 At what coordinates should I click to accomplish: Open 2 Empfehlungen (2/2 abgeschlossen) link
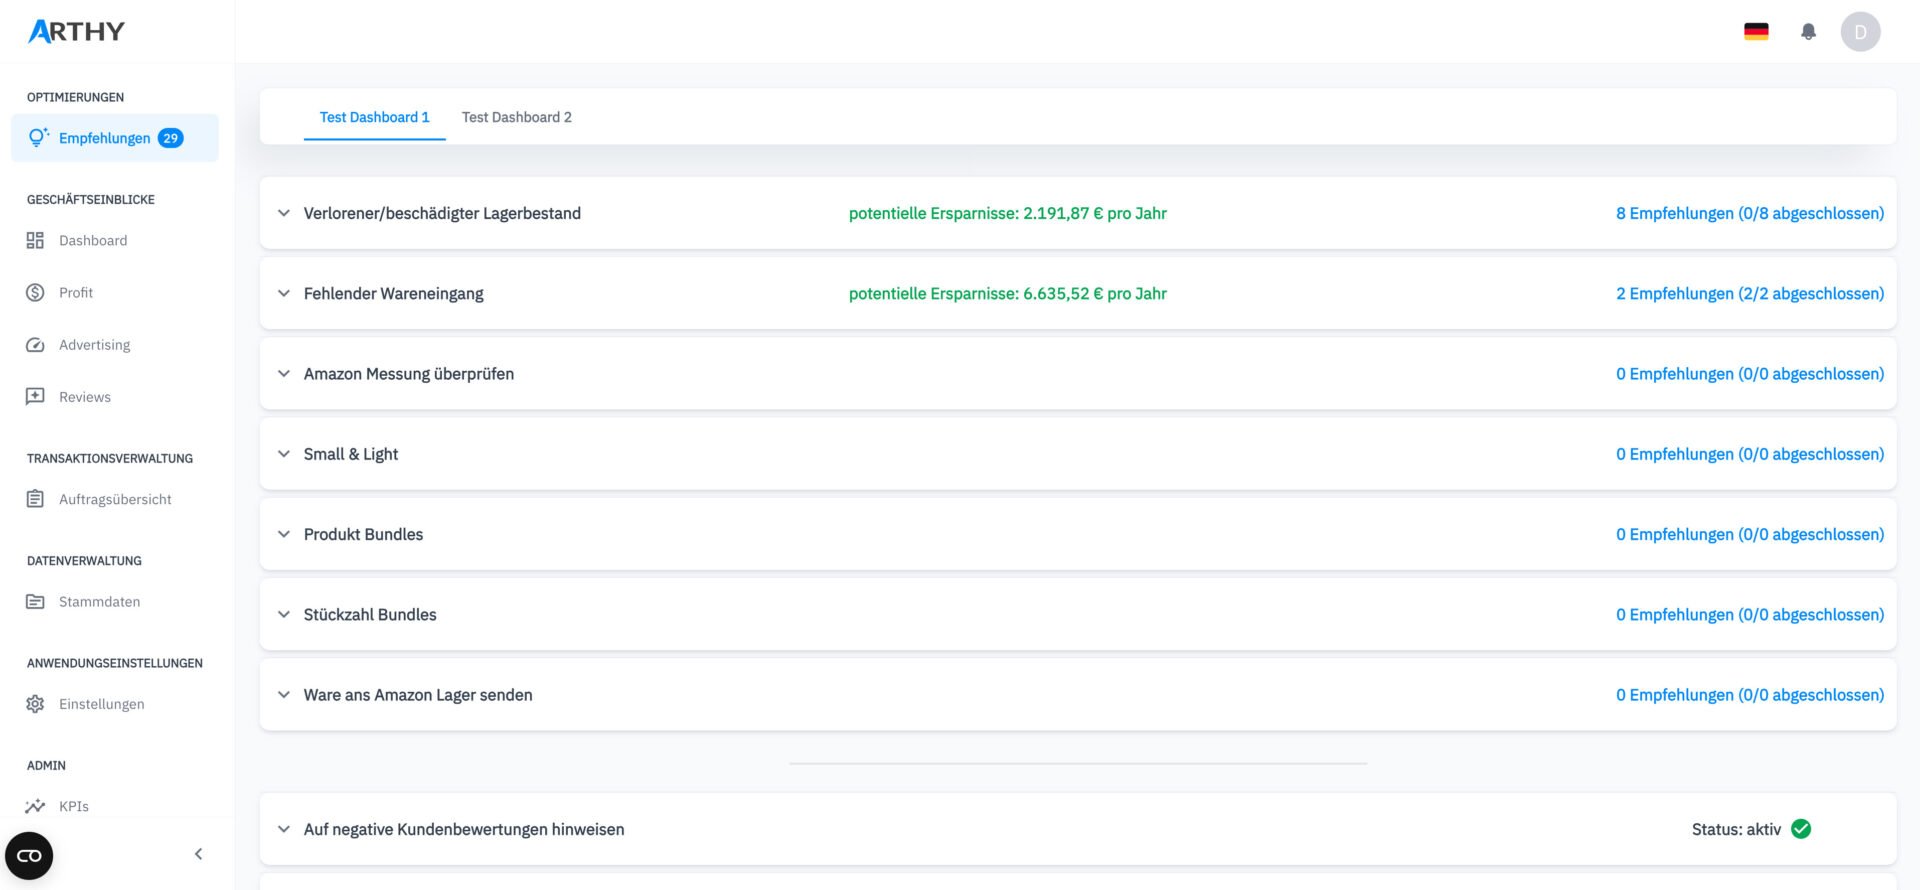pos(1749,293)
